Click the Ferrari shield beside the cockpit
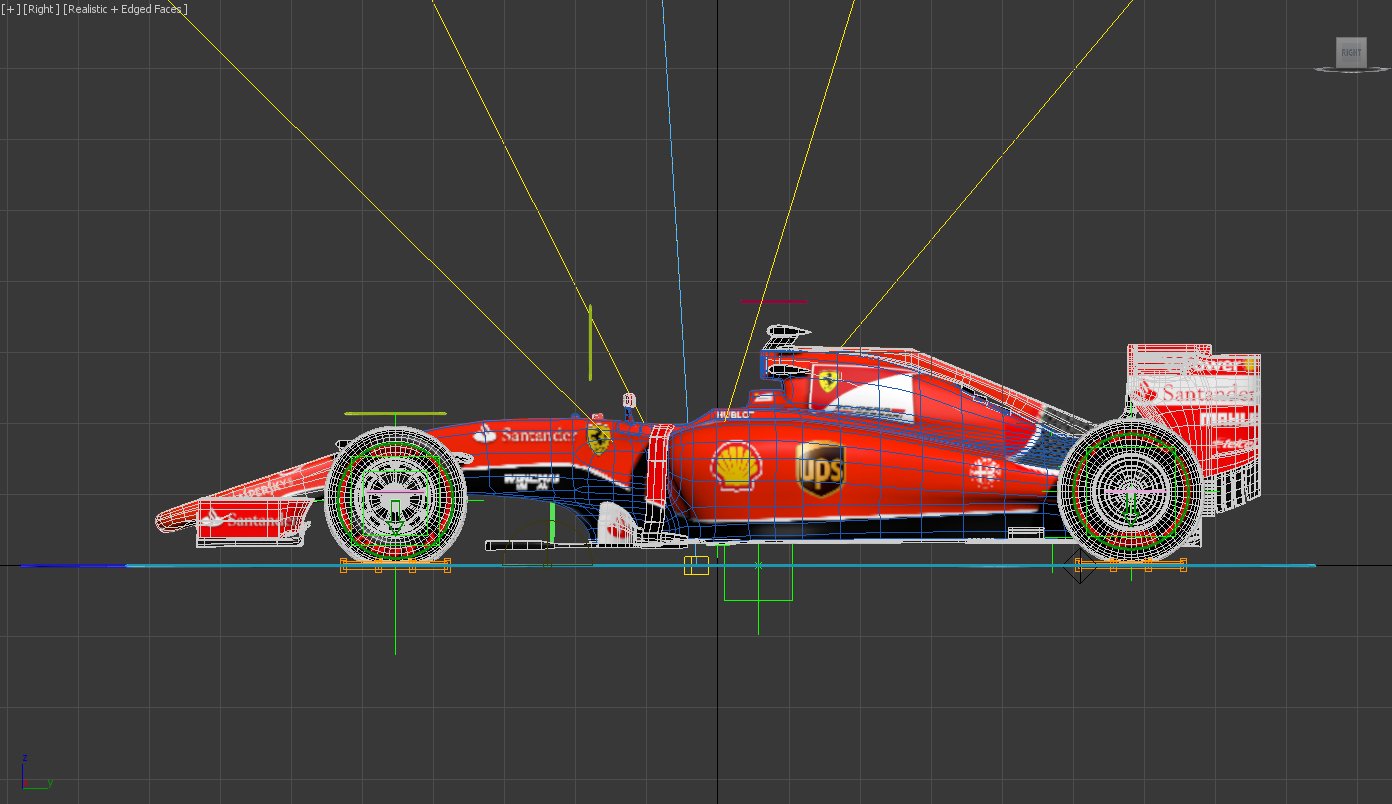 (827, 380)
